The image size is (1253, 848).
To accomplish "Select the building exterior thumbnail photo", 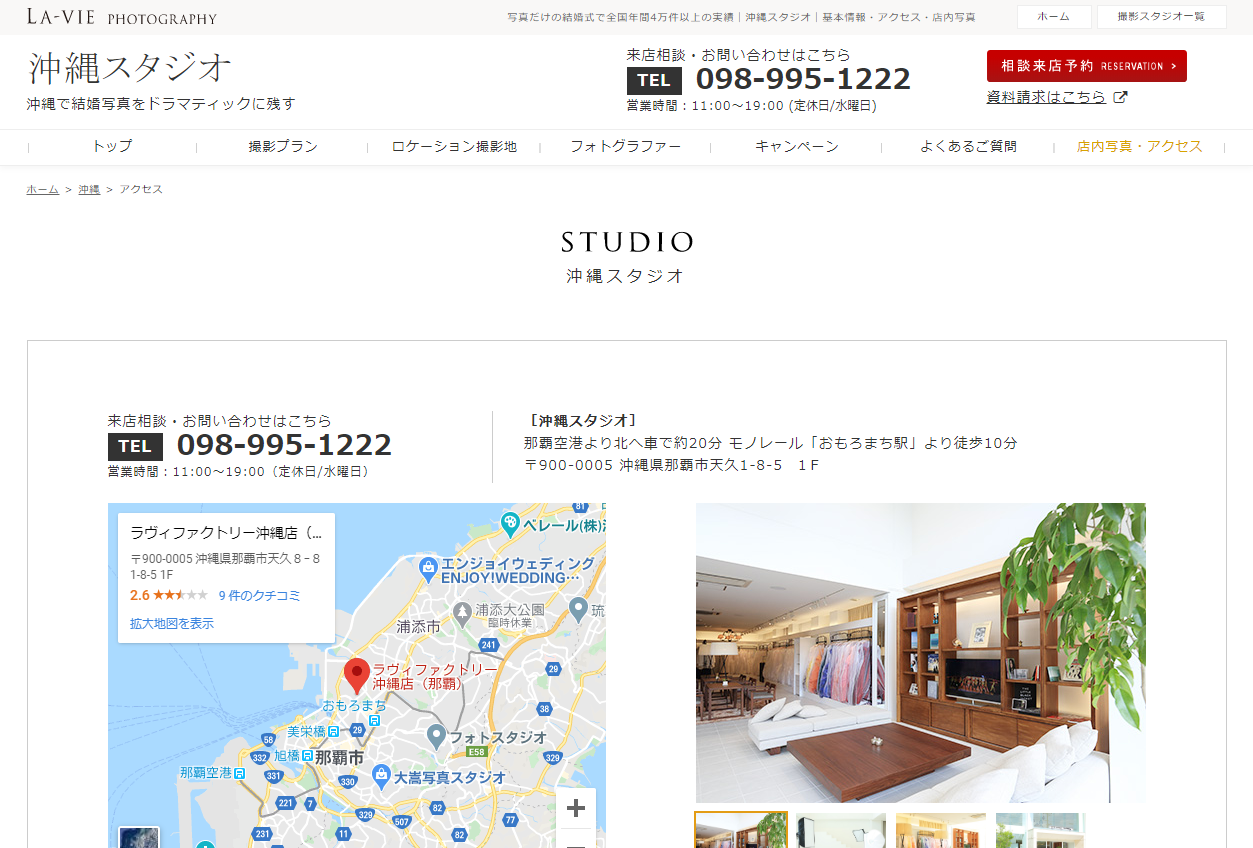I will pos(1040,830).
